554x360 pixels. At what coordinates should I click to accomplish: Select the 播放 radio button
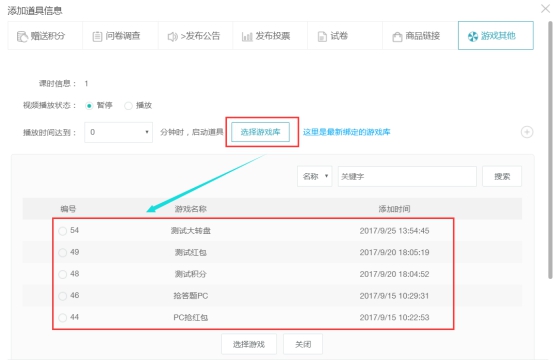pos(128,106)
